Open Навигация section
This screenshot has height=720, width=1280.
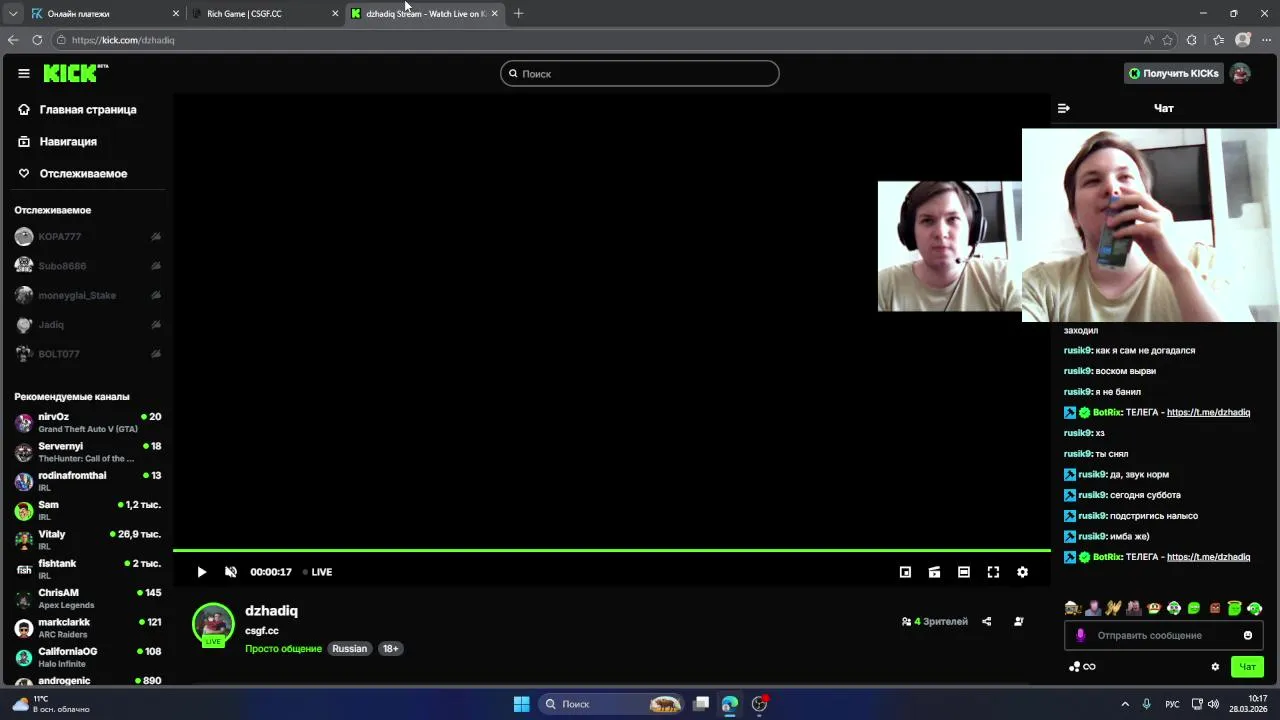point(58,142)
